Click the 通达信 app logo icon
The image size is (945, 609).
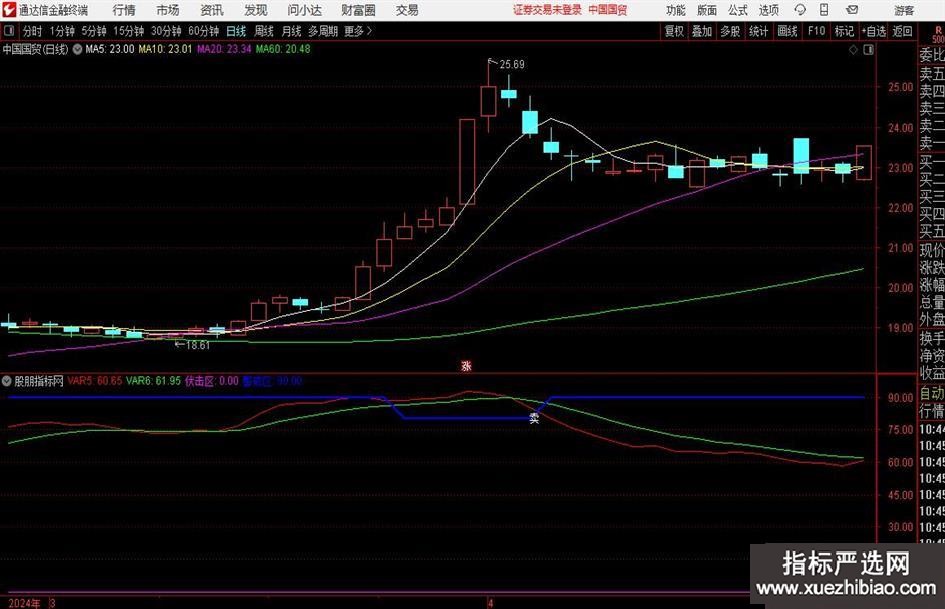(9, 10)
